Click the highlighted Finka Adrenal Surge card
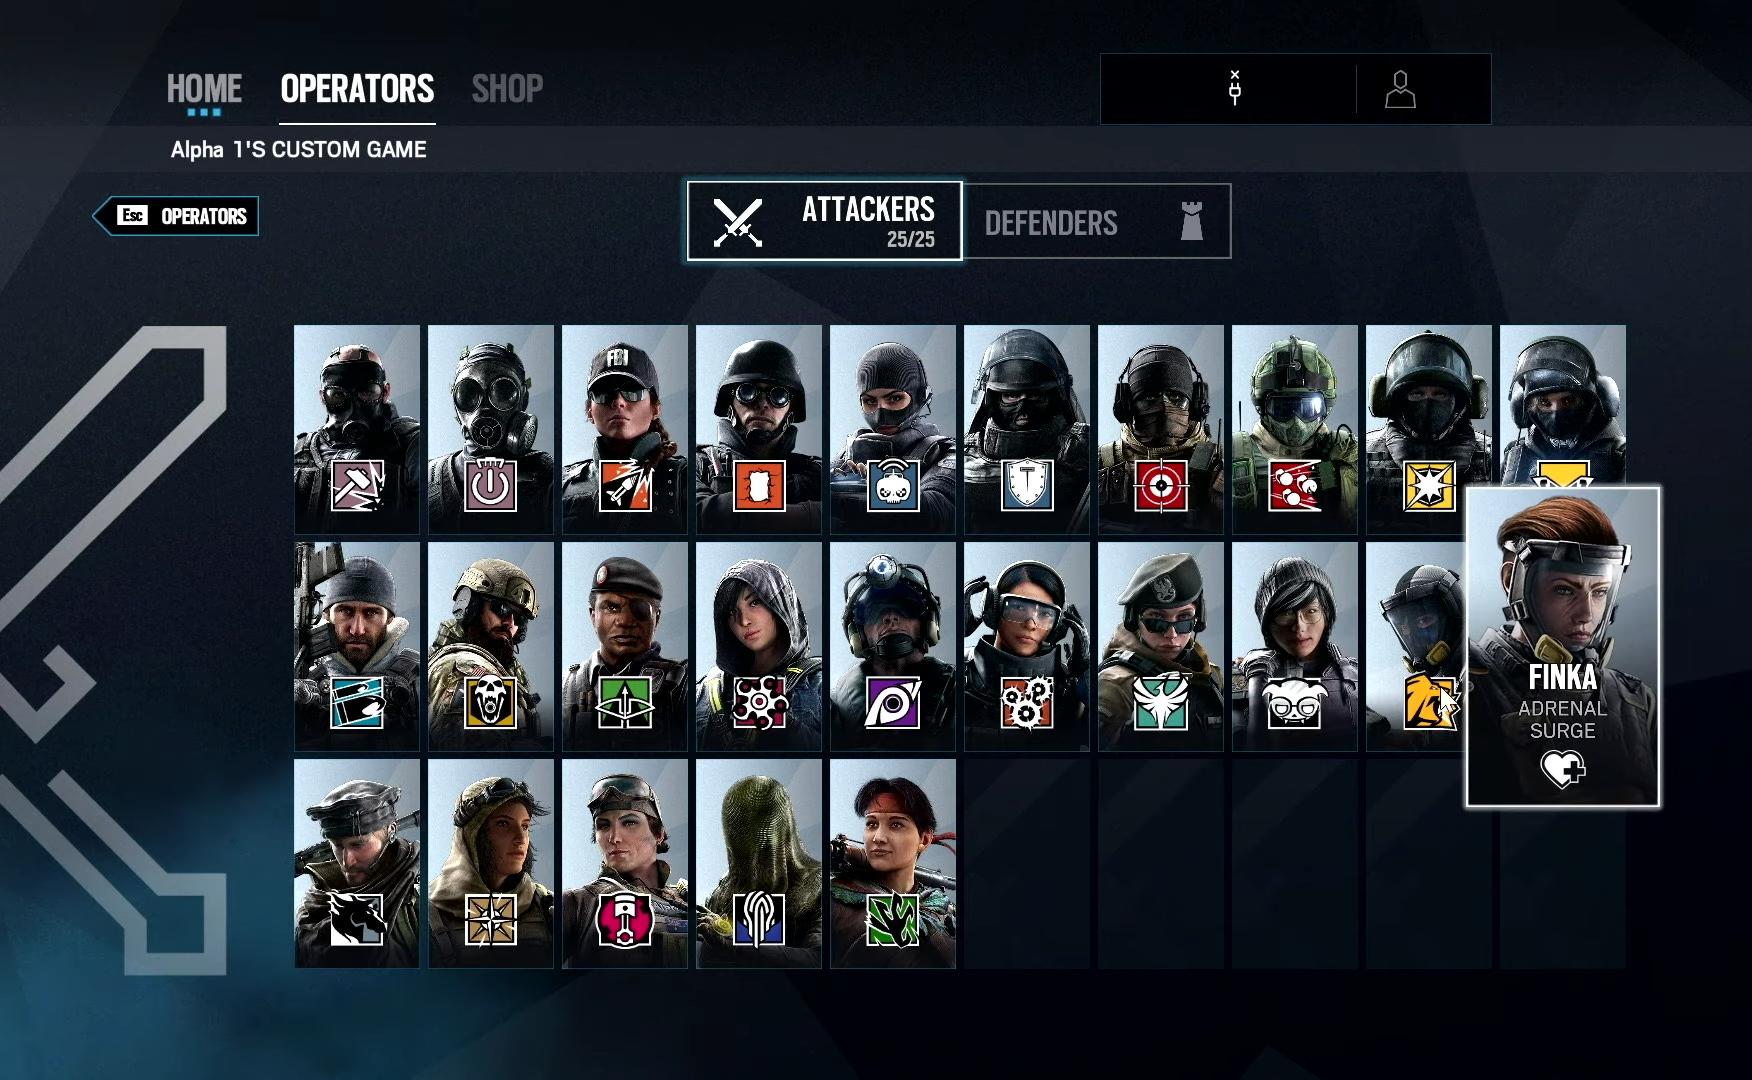 pyautogui.click(x=1563, y=647)
